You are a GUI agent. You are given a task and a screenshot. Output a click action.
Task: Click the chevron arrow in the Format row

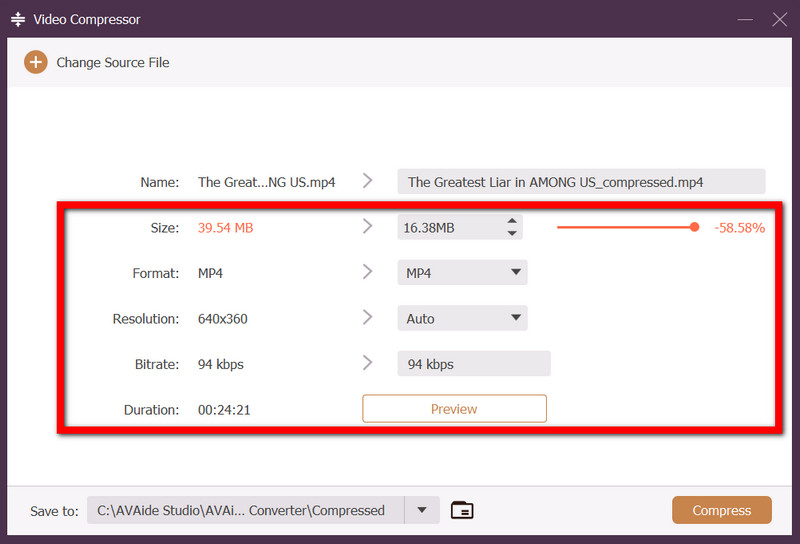coord(368,272)
